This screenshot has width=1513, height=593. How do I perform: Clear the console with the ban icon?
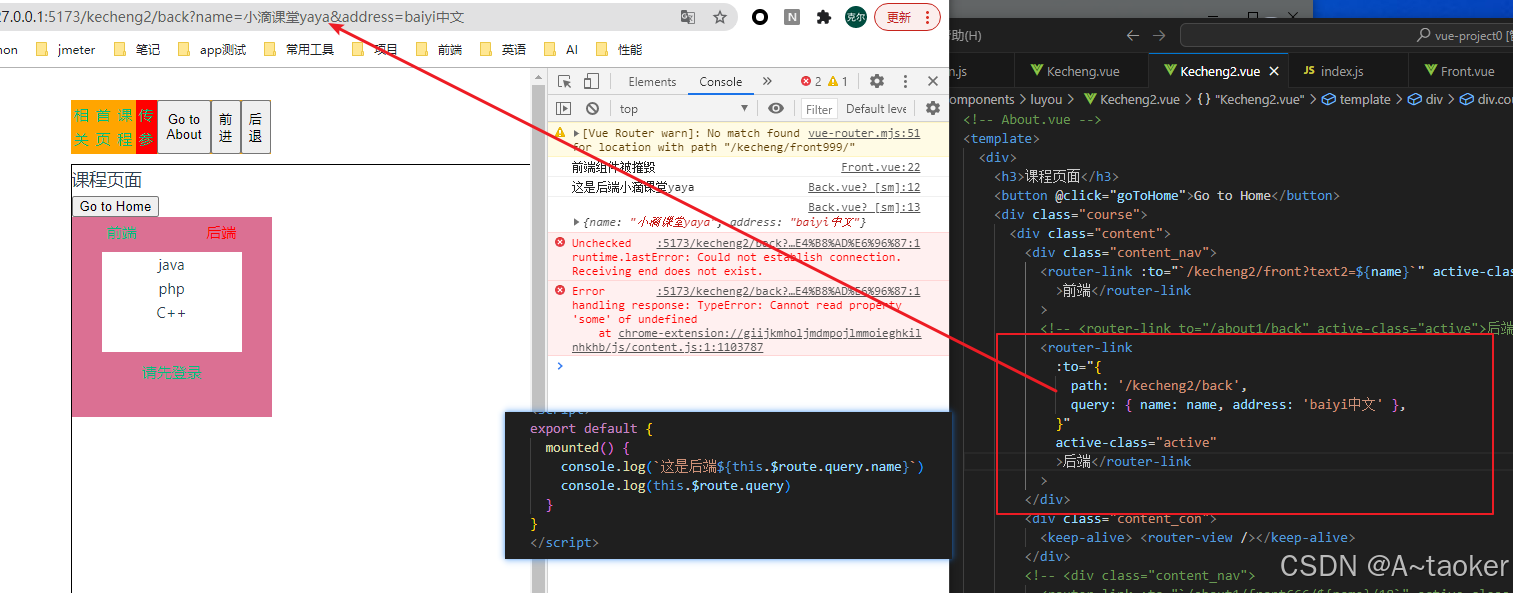(x=592, y=109)
